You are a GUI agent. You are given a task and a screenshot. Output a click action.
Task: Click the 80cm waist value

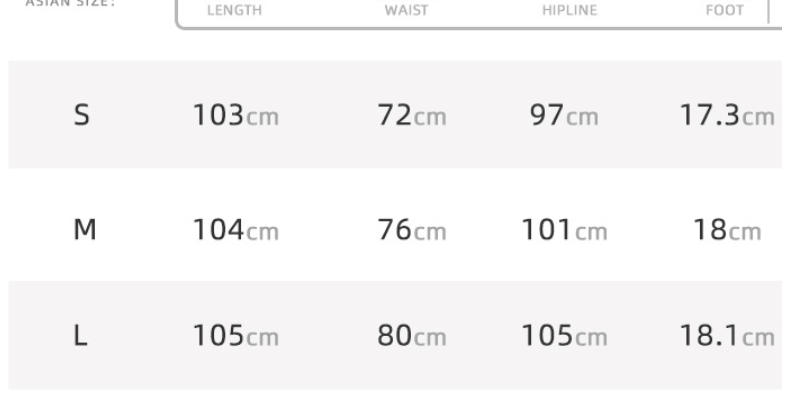412,336
